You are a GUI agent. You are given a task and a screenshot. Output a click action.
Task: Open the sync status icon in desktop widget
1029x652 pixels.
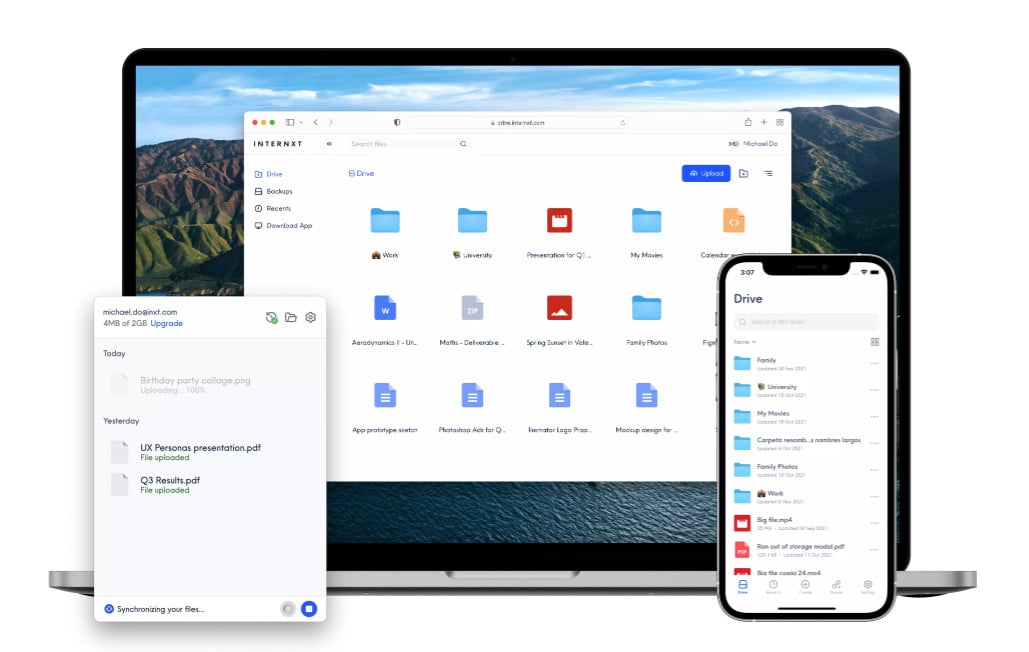tap(271, 317)
